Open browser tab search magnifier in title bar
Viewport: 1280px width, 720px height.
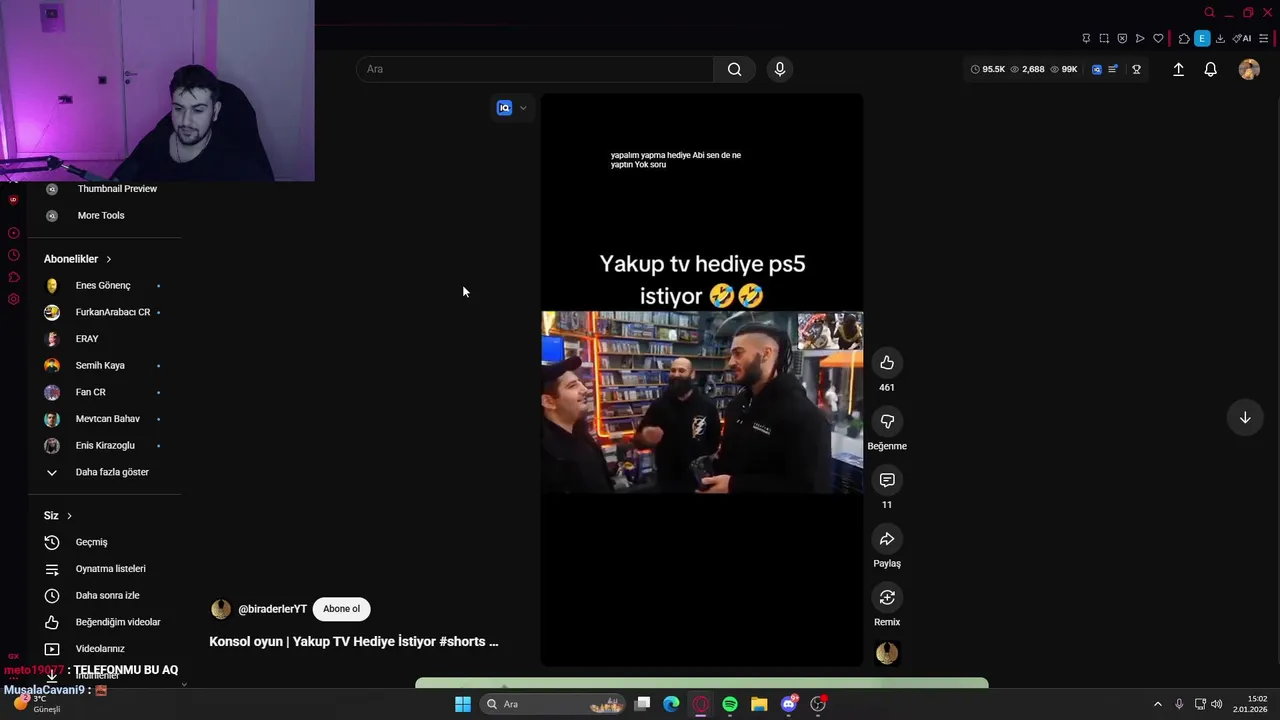point(1209,13)
